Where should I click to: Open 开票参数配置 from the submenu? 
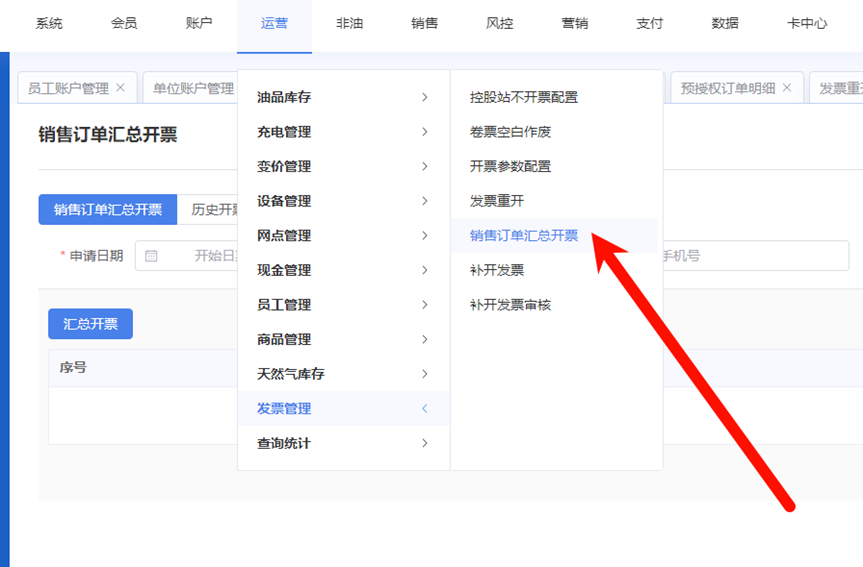click(510, 166)
